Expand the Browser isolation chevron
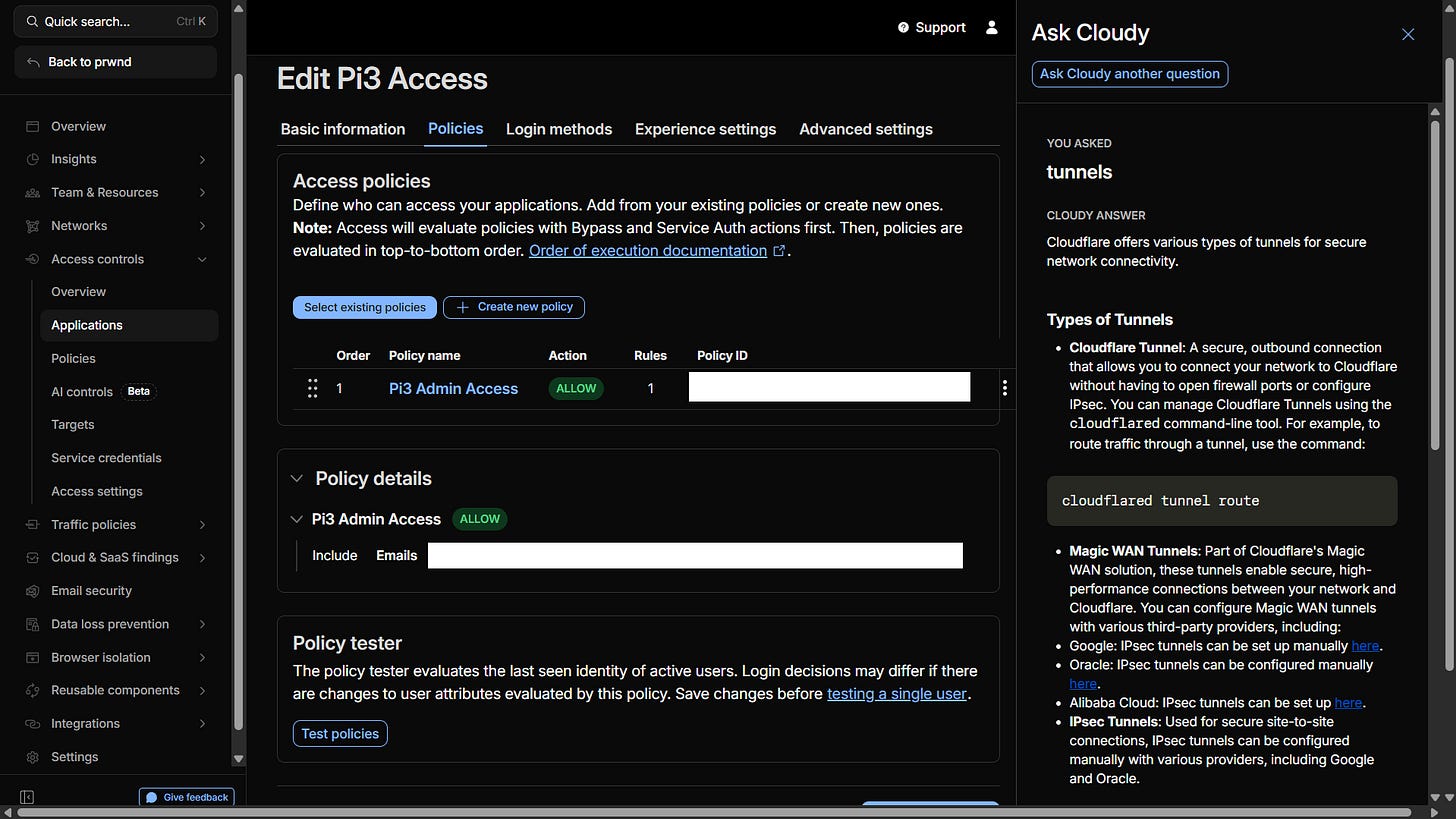The image size is (1456, 819). (202, 657)
